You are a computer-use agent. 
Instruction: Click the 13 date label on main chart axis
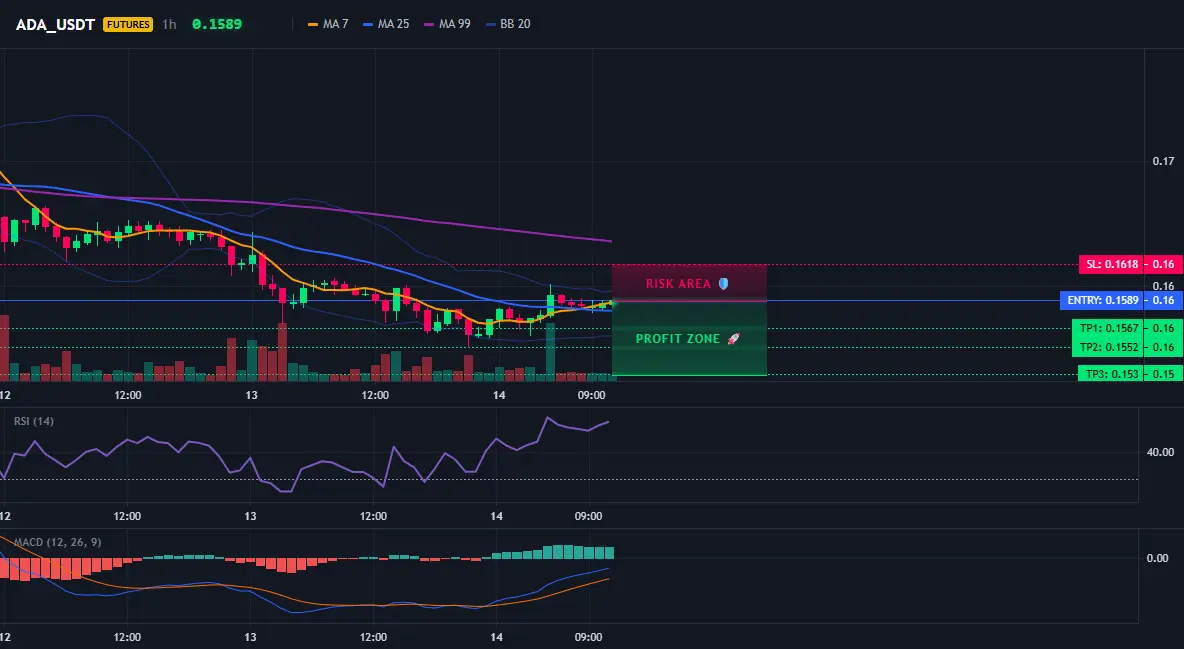point(251,395)
